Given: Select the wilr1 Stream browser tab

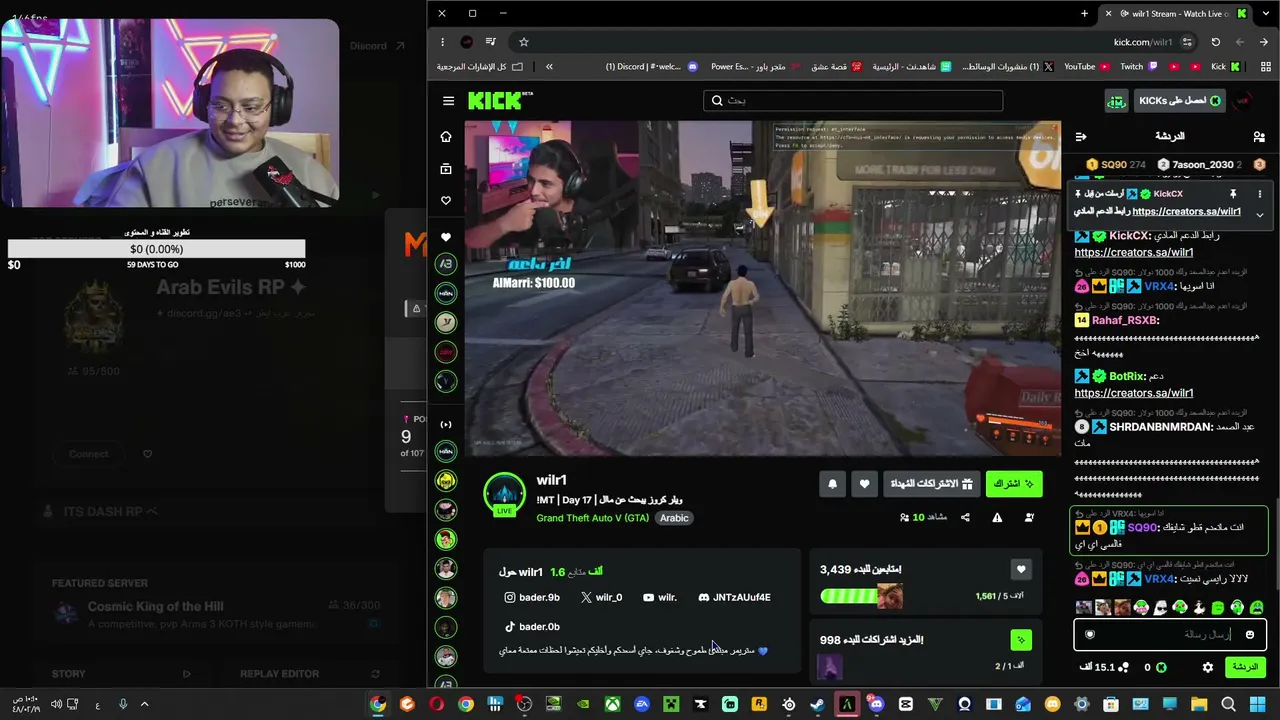Looking at the screenshot, I should (1175, 13).
